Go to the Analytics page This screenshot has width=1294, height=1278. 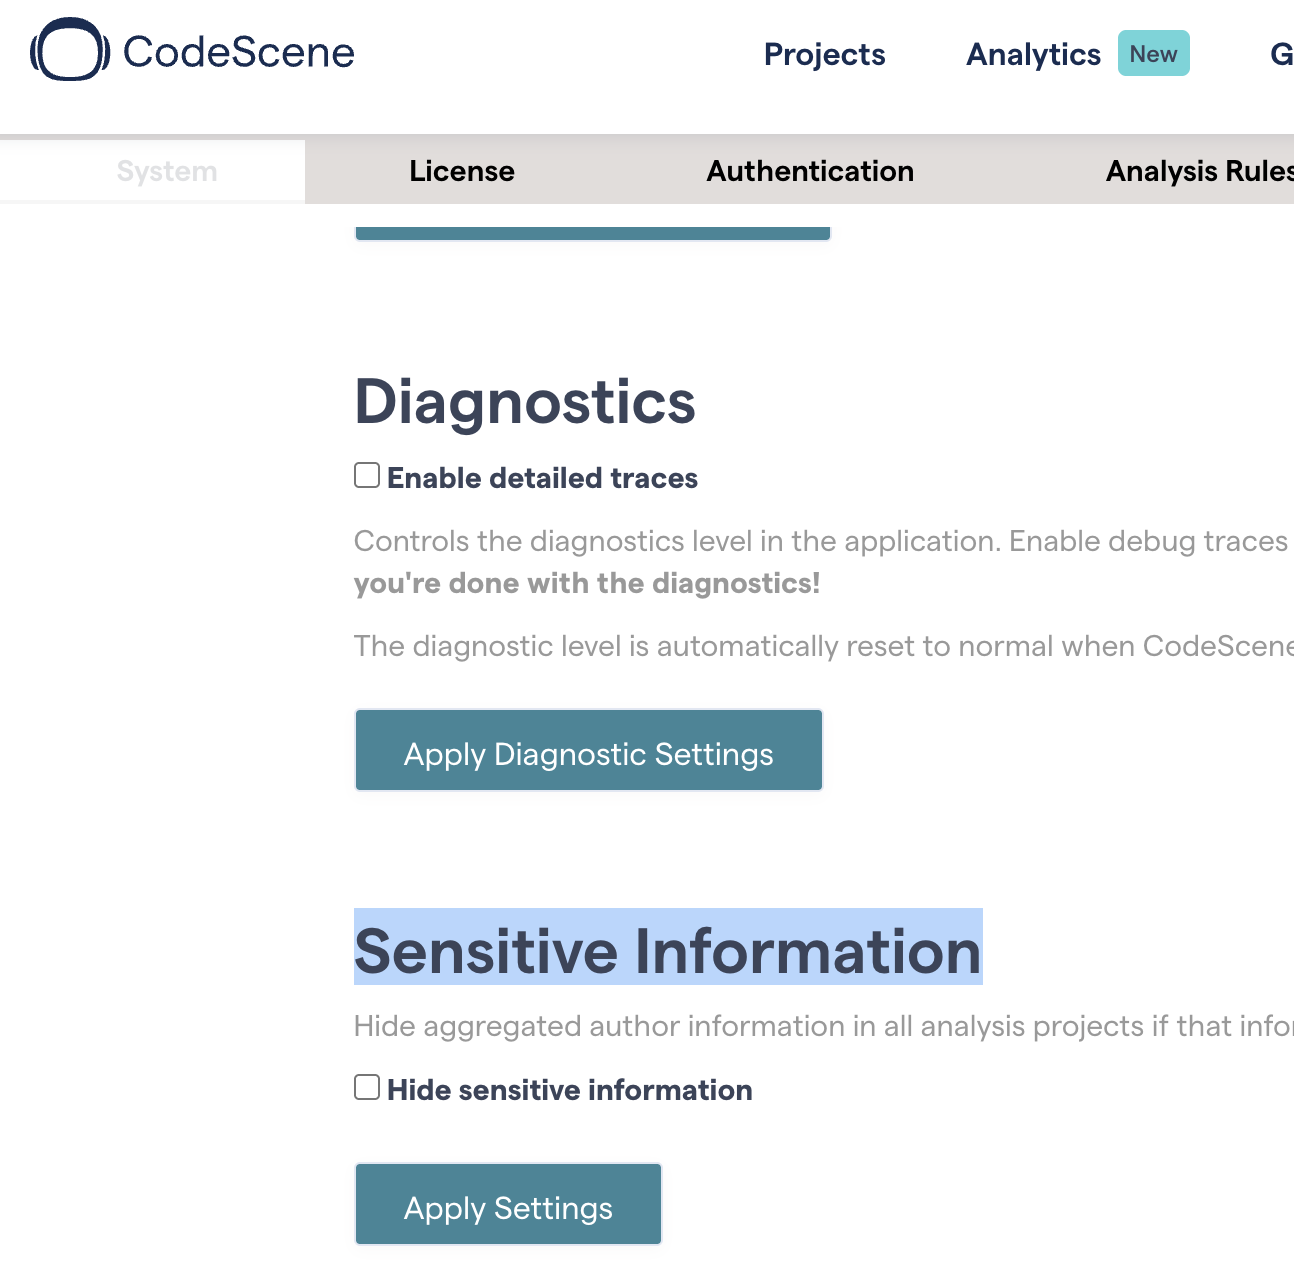1033,54
